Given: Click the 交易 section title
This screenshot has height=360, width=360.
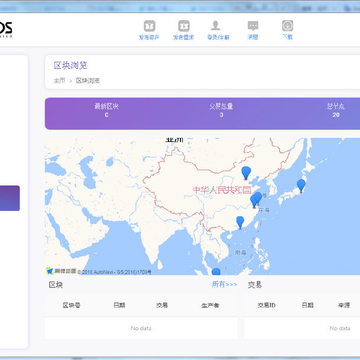Looking at the screenshot, I should [255, 285].
